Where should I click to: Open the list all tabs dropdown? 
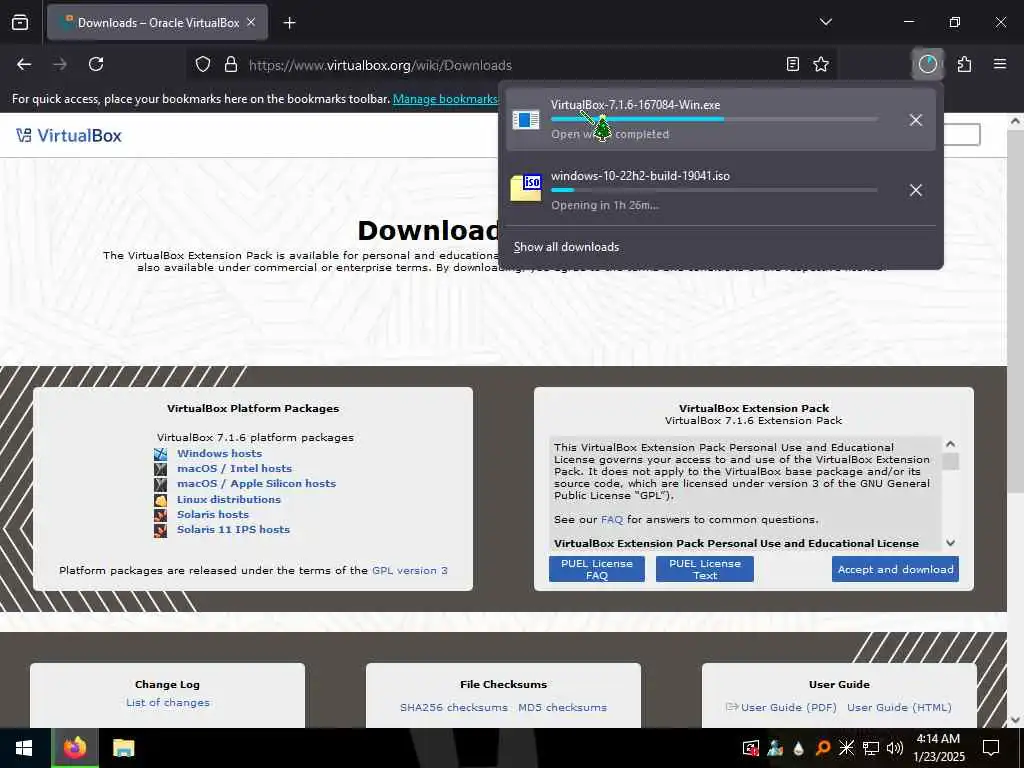(x=826, y=22)
